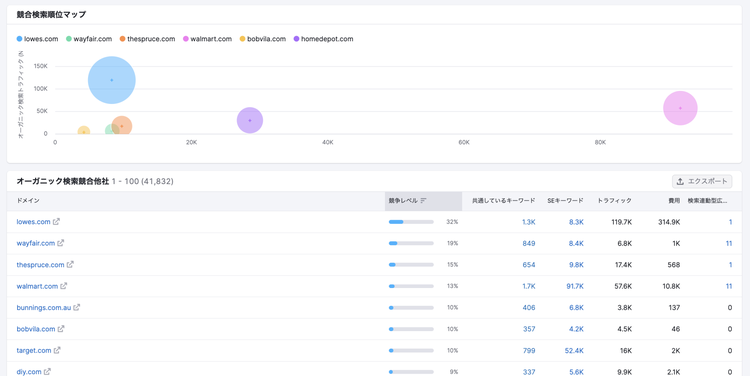
Task: Open target.com common keywords 799
Action: pyautogui.click(x=529, y=350)
